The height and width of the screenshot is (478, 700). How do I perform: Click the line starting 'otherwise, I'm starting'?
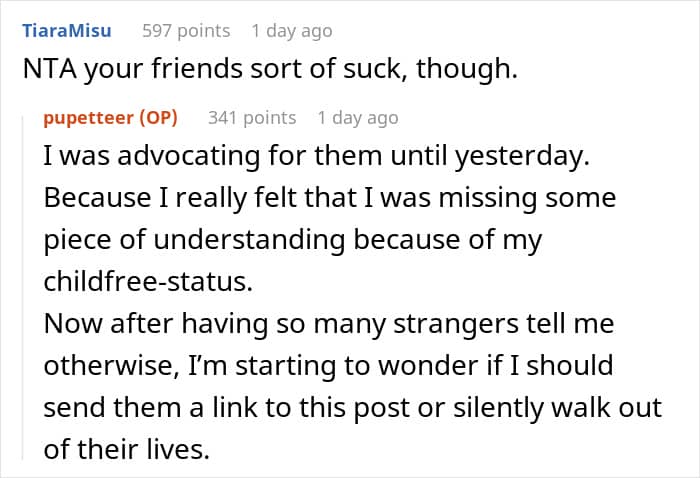click(x=329, y=365)
